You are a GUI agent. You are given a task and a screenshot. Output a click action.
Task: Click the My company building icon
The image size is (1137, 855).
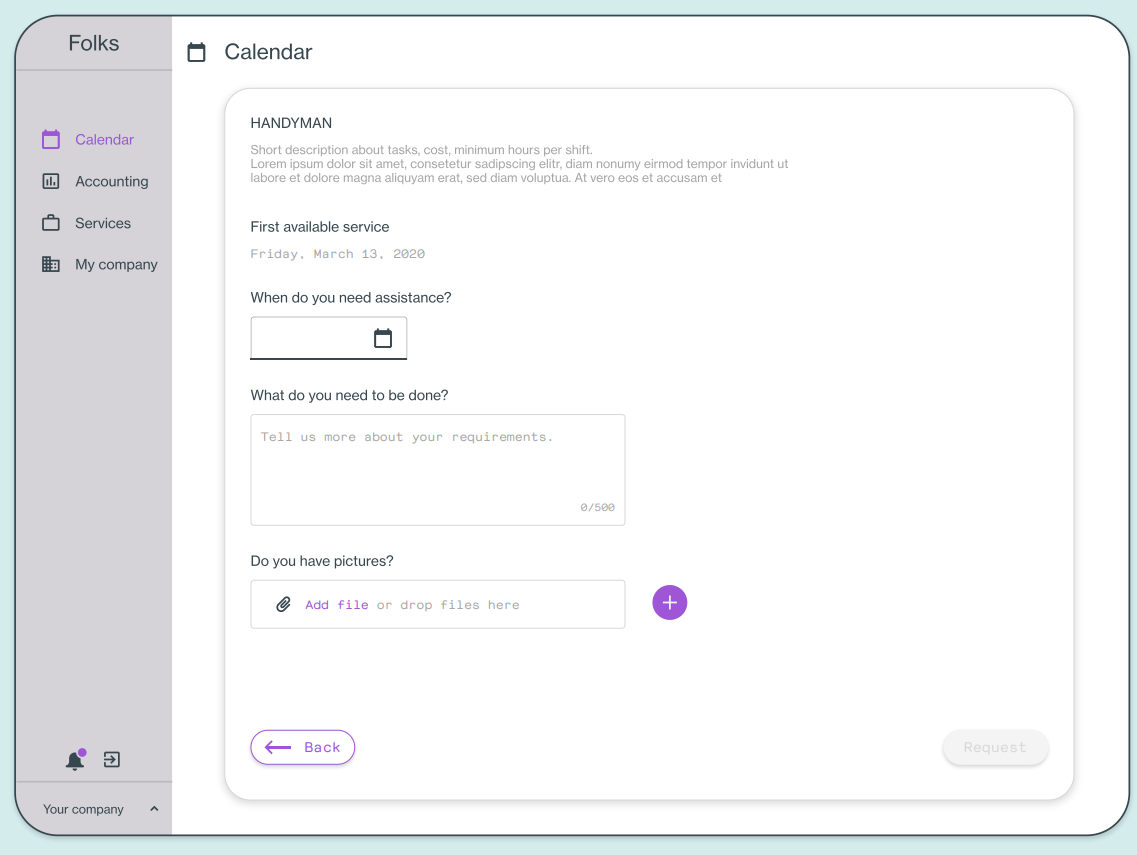[51, 264]
